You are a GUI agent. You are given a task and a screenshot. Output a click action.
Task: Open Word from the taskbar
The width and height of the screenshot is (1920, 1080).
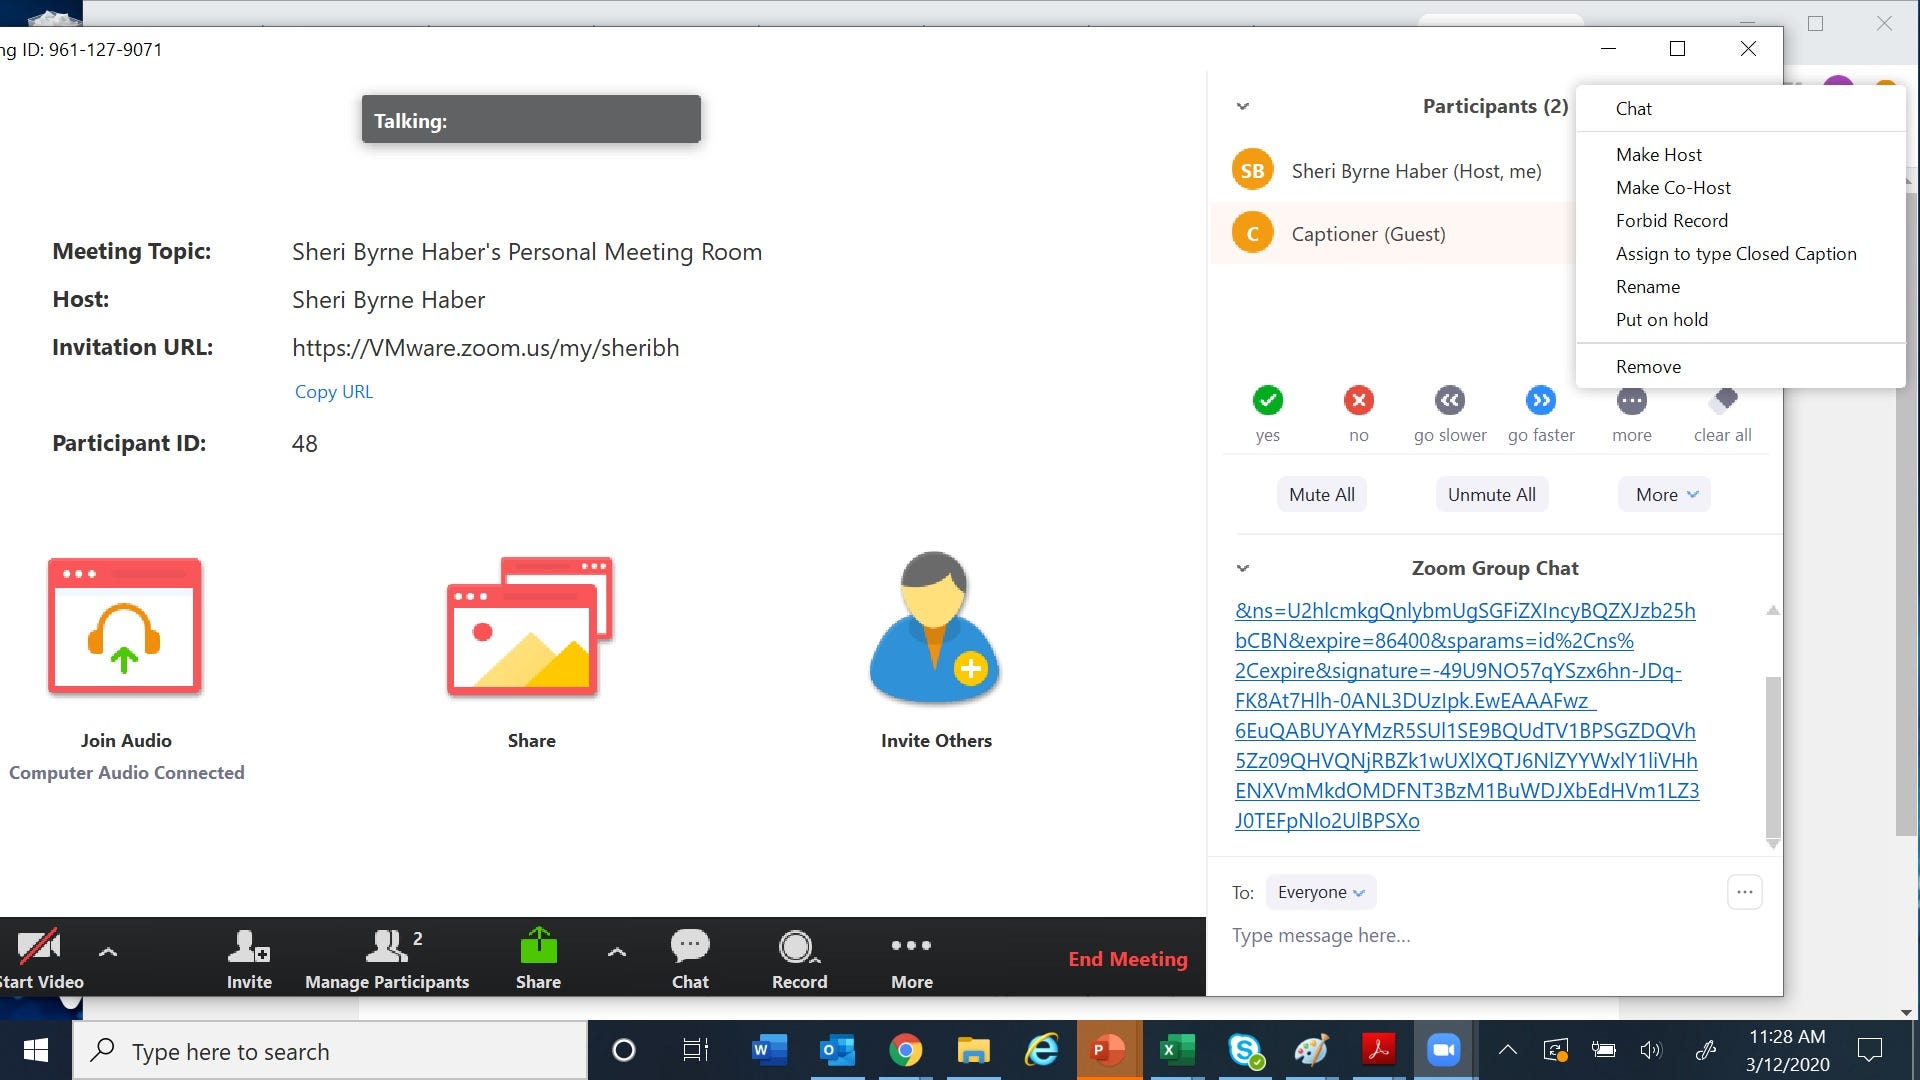coord(769,1050)
